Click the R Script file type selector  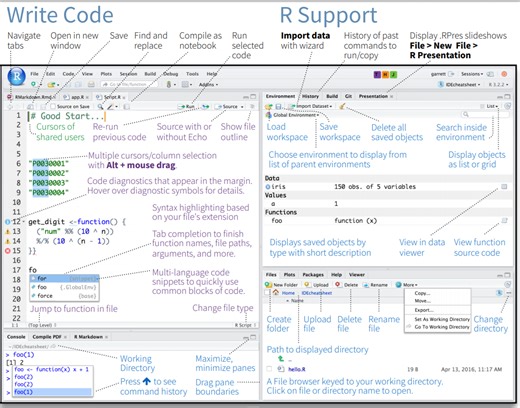[x=245, y=325]
